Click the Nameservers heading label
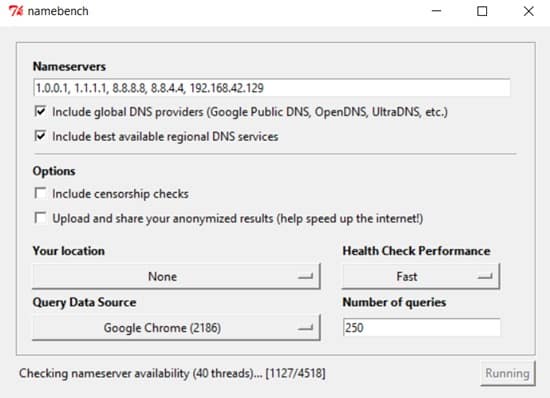This screenshot has height=398, width=550. click(x=69, y=66)
